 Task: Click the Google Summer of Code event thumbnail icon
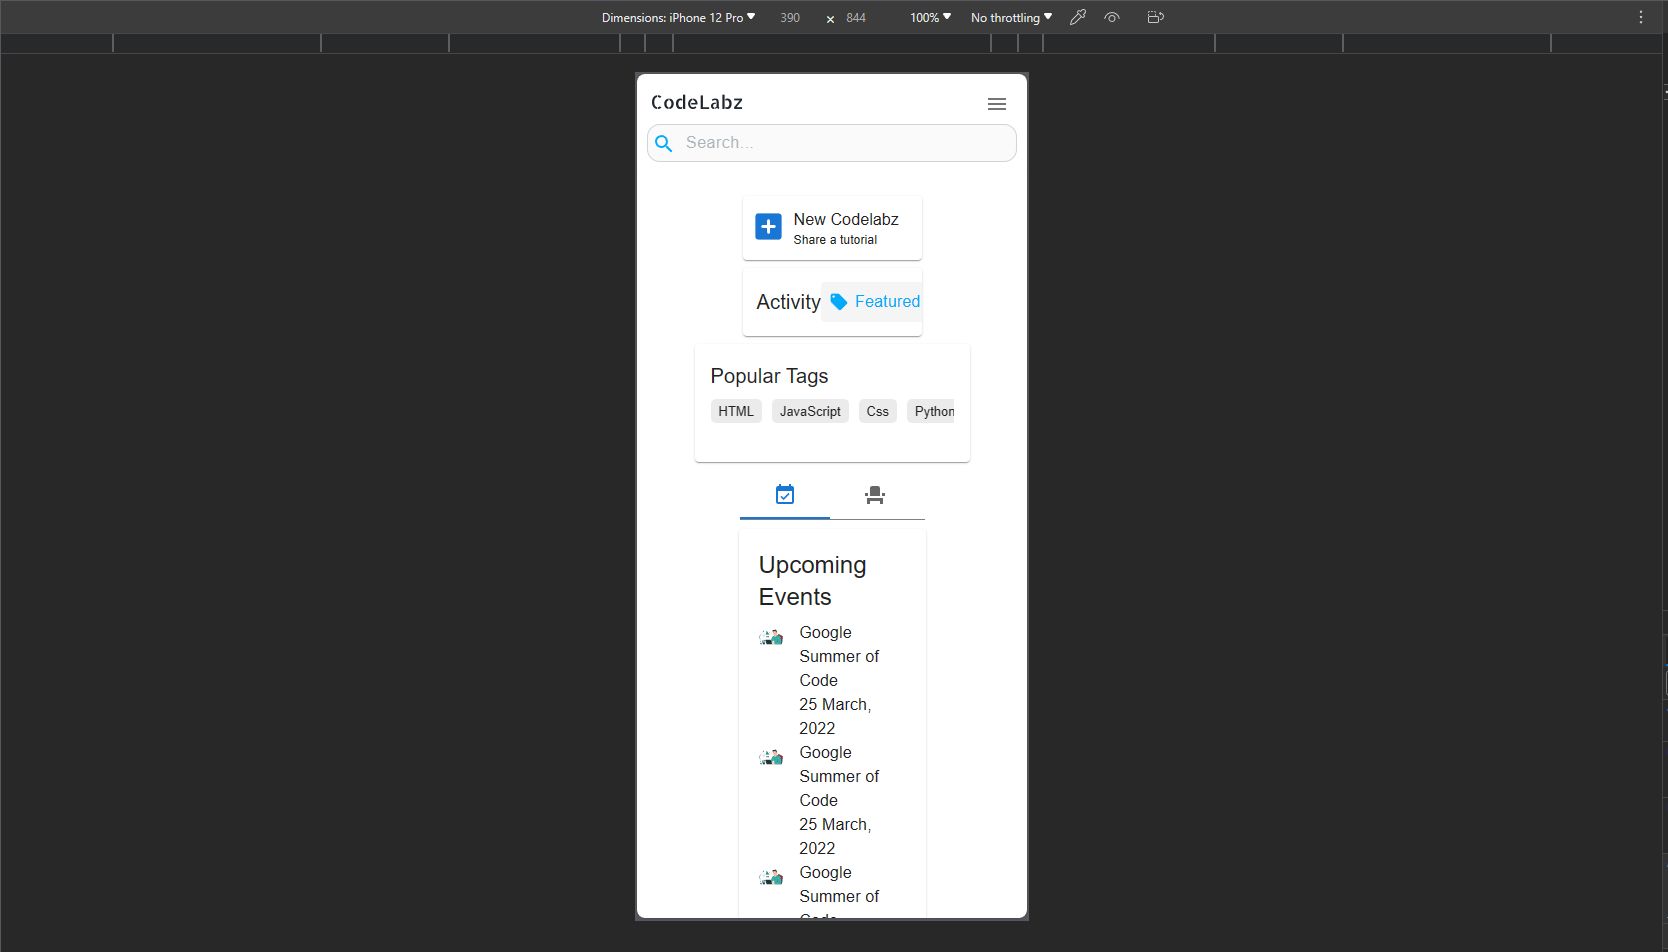pyautogui.click(x=770, y=636)
